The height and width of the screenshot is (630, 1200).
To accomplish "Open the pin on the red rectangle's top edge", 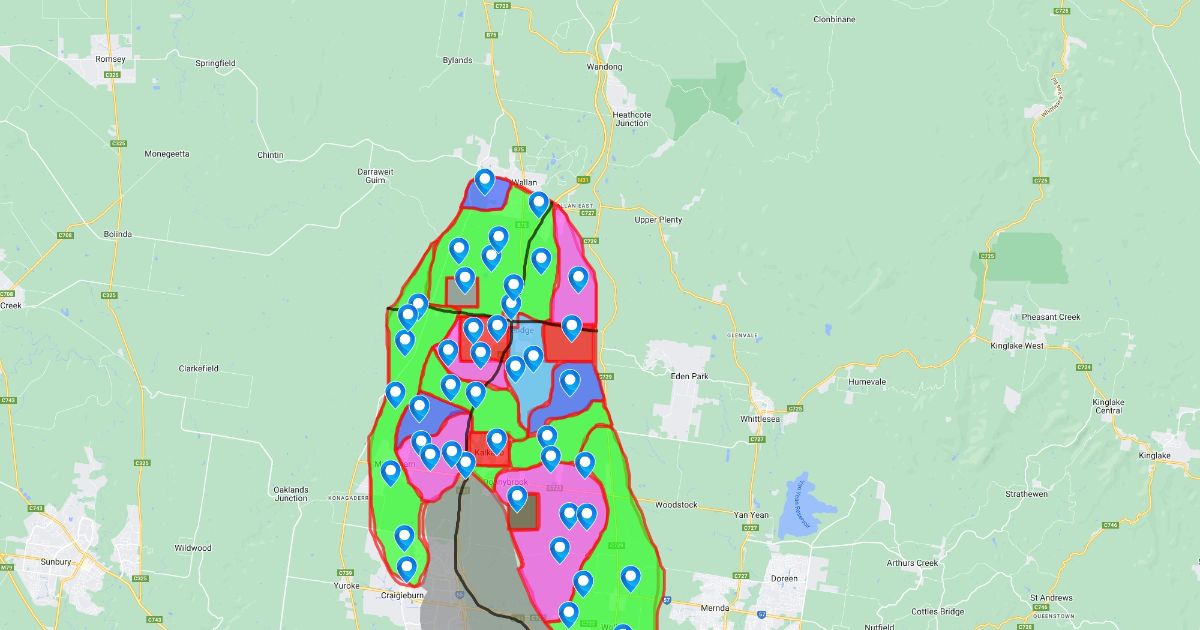I will 571,326.
